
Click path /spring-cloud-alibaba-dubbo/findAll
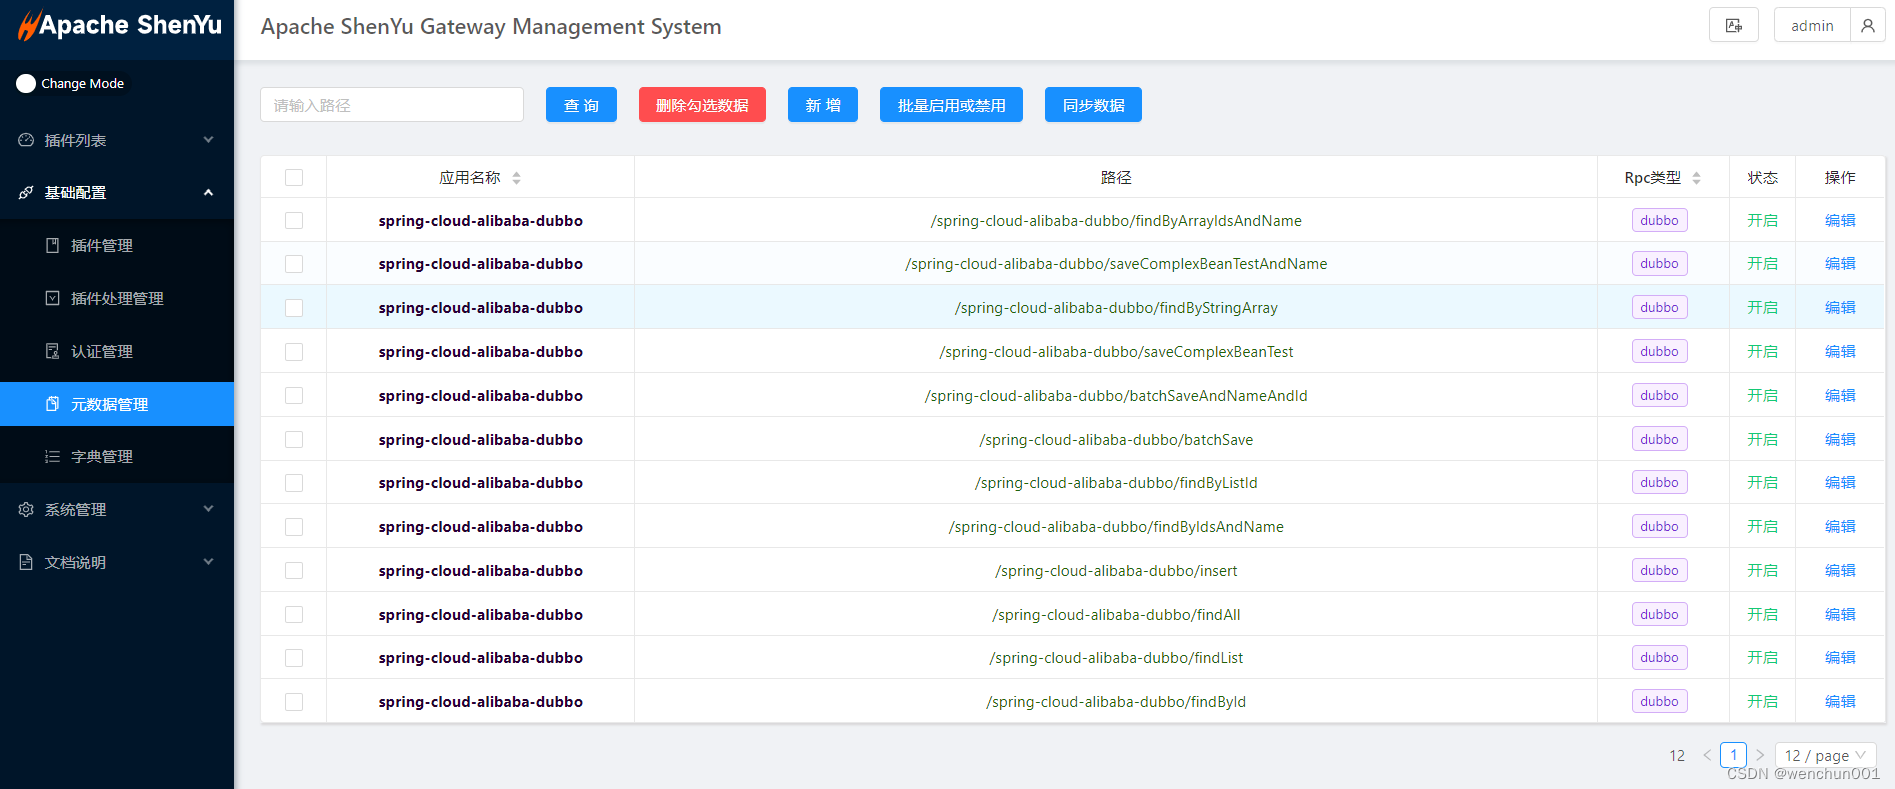1116,614
